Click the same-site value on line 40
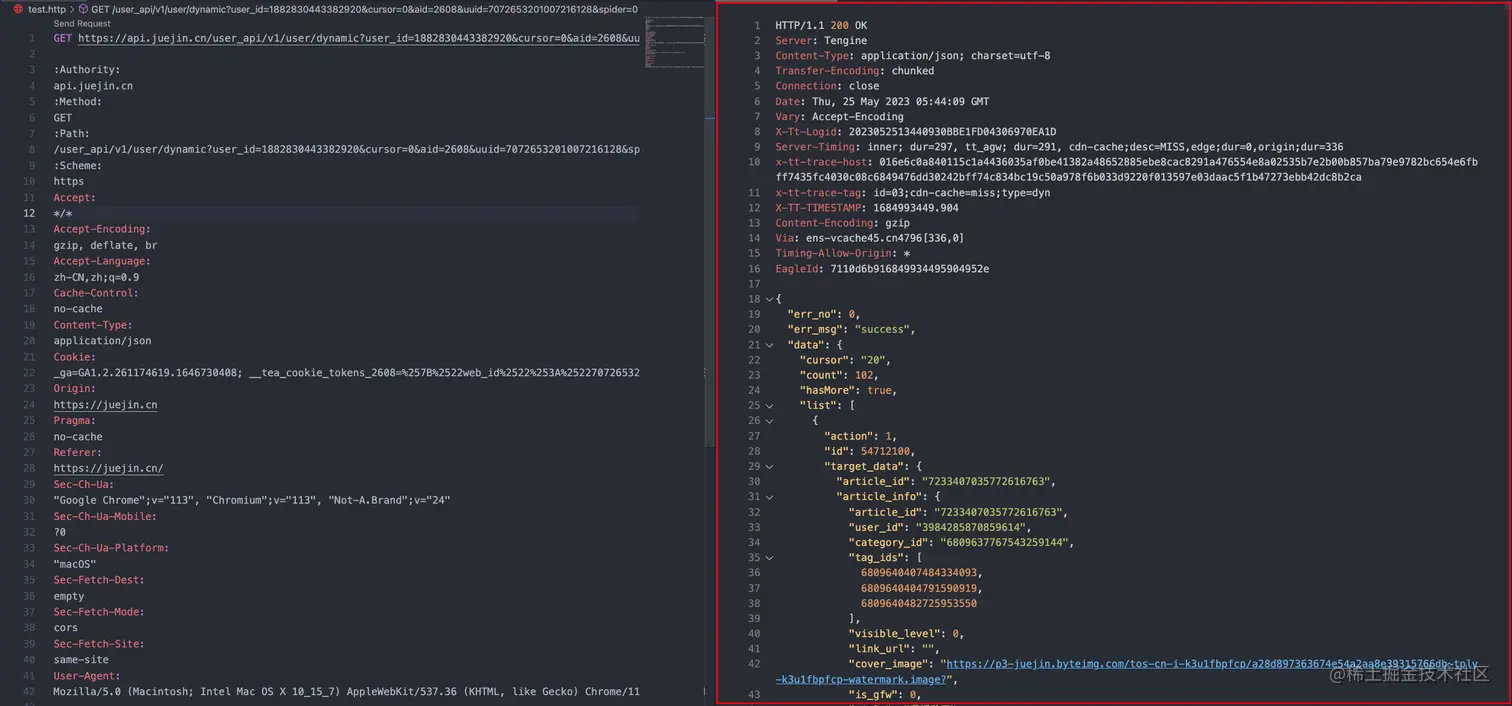1512x706 pixels. coord(81,660)
